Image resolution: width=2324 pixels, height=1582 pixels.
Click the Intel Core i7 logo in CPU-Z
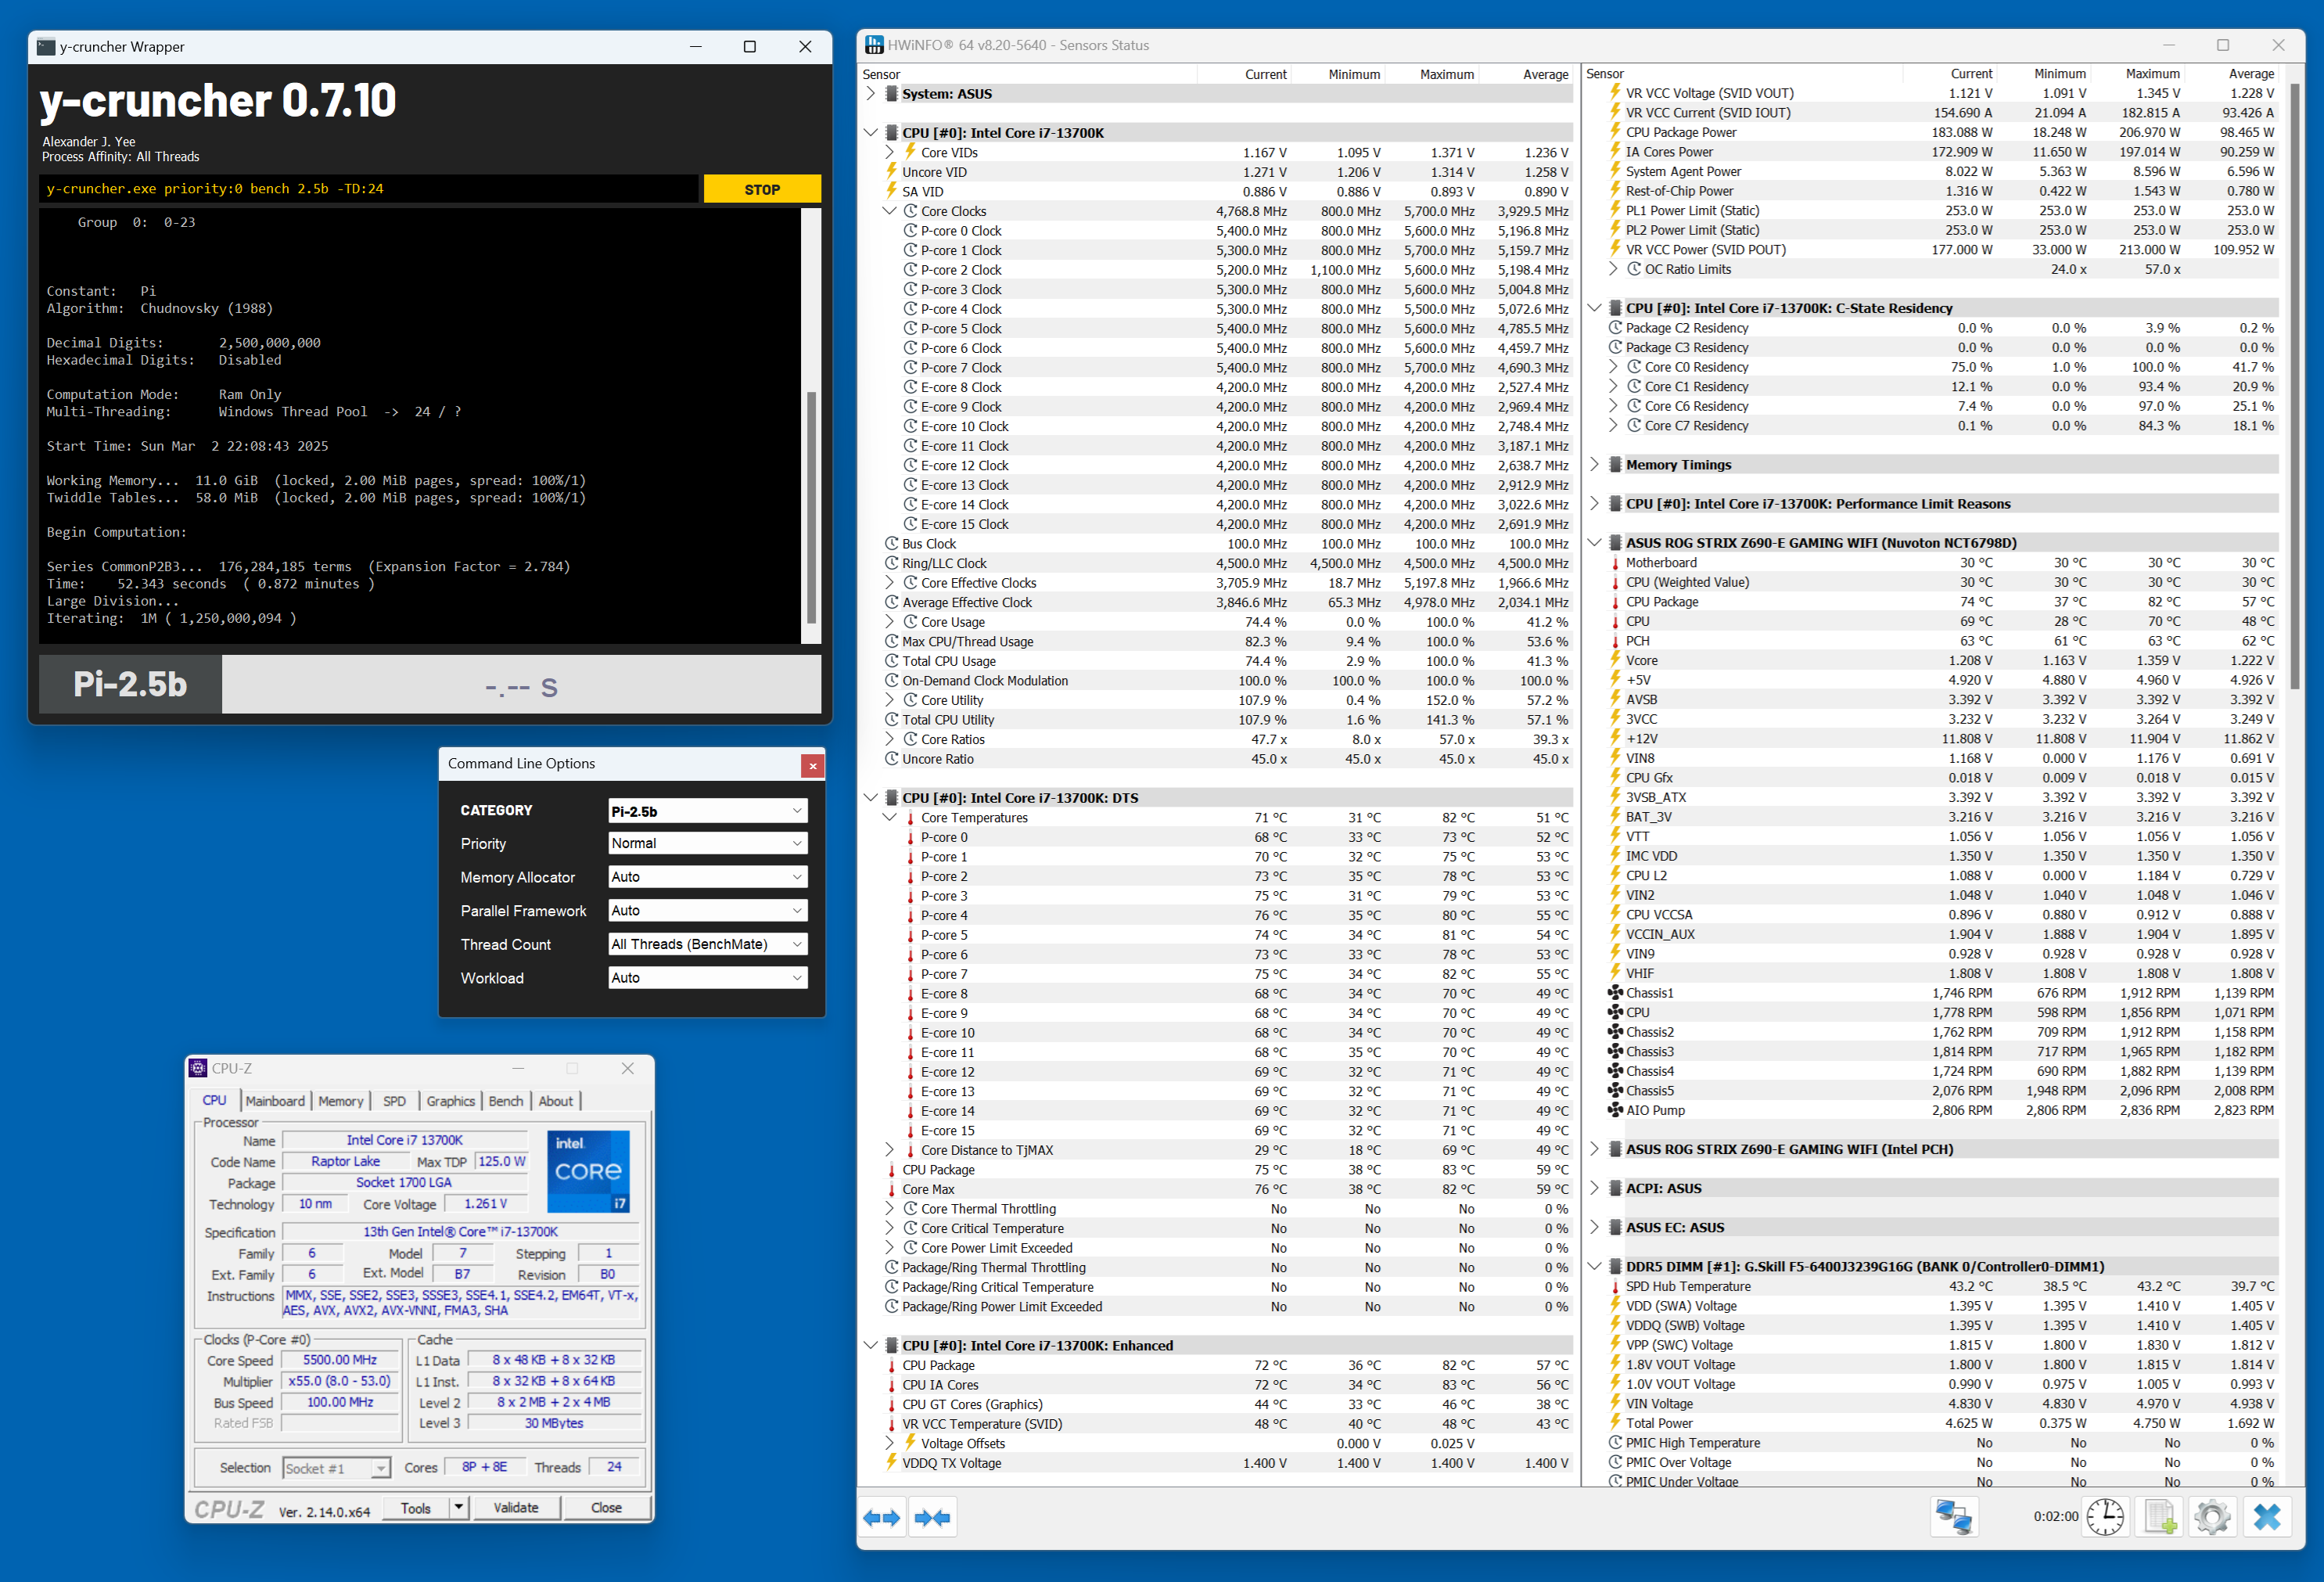coord(589,1171)
